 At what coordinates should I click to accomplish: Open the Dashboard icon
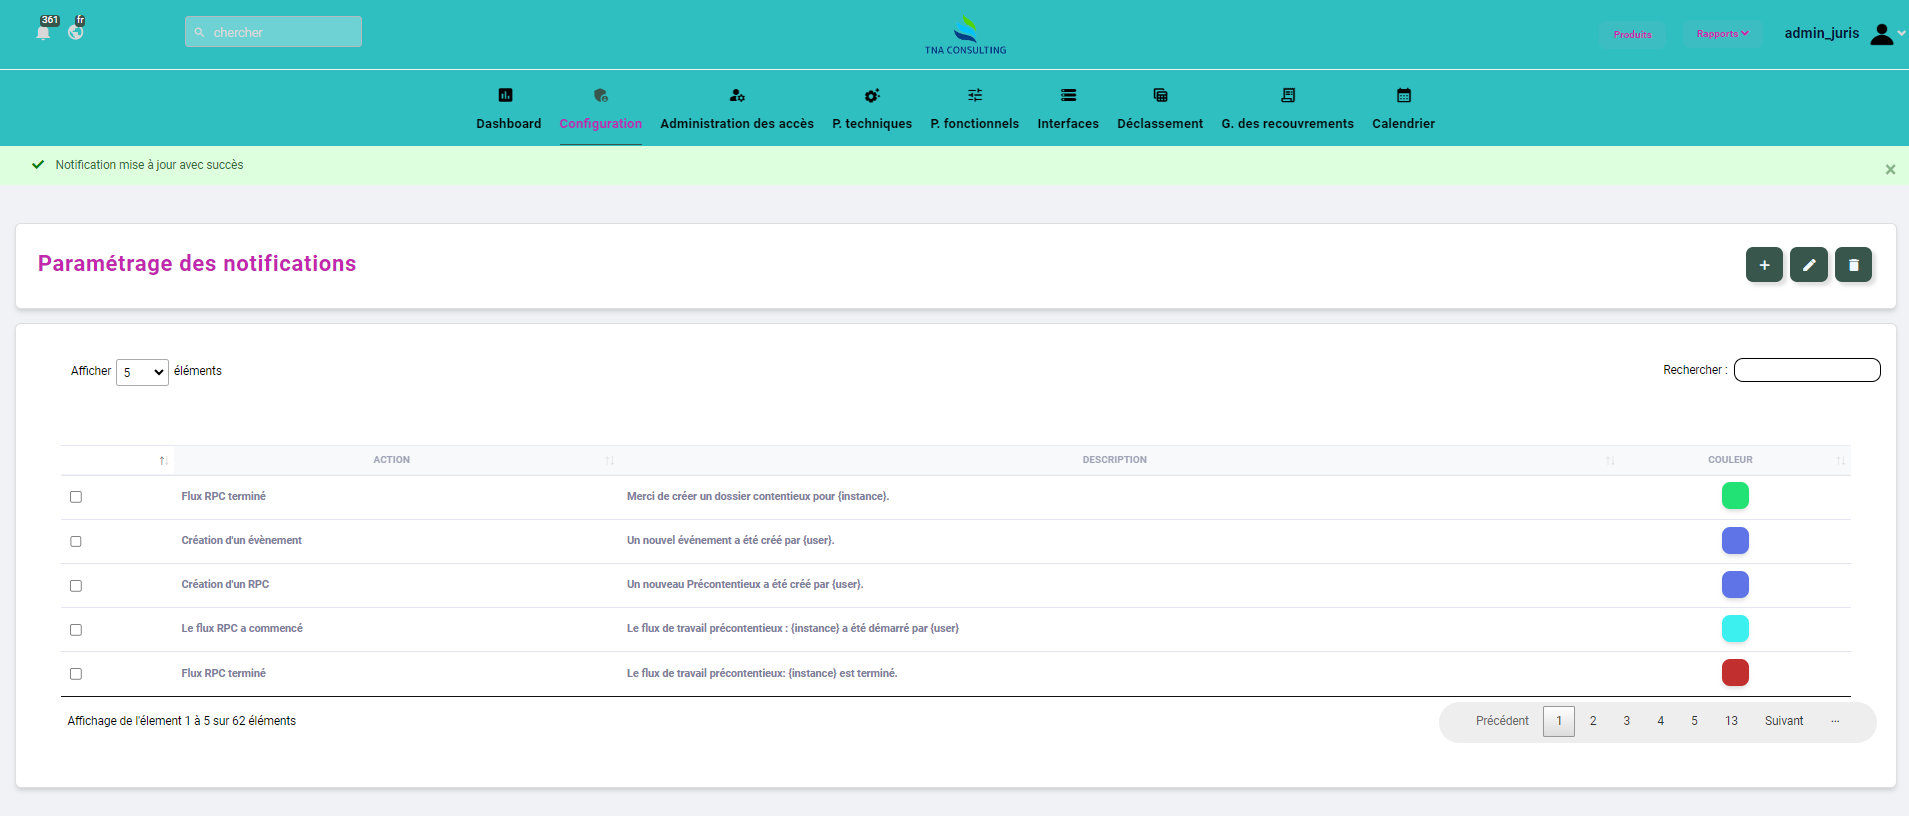(506, 96)
